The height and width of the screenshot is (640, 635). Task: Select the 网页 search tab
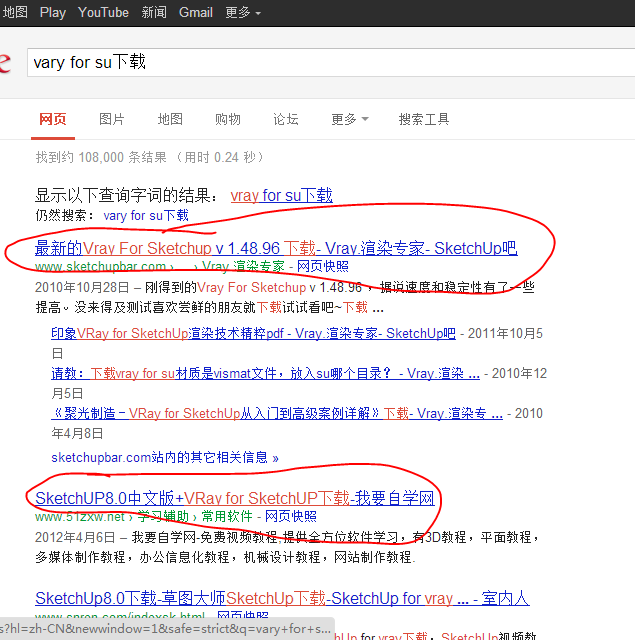coord(53,119)
